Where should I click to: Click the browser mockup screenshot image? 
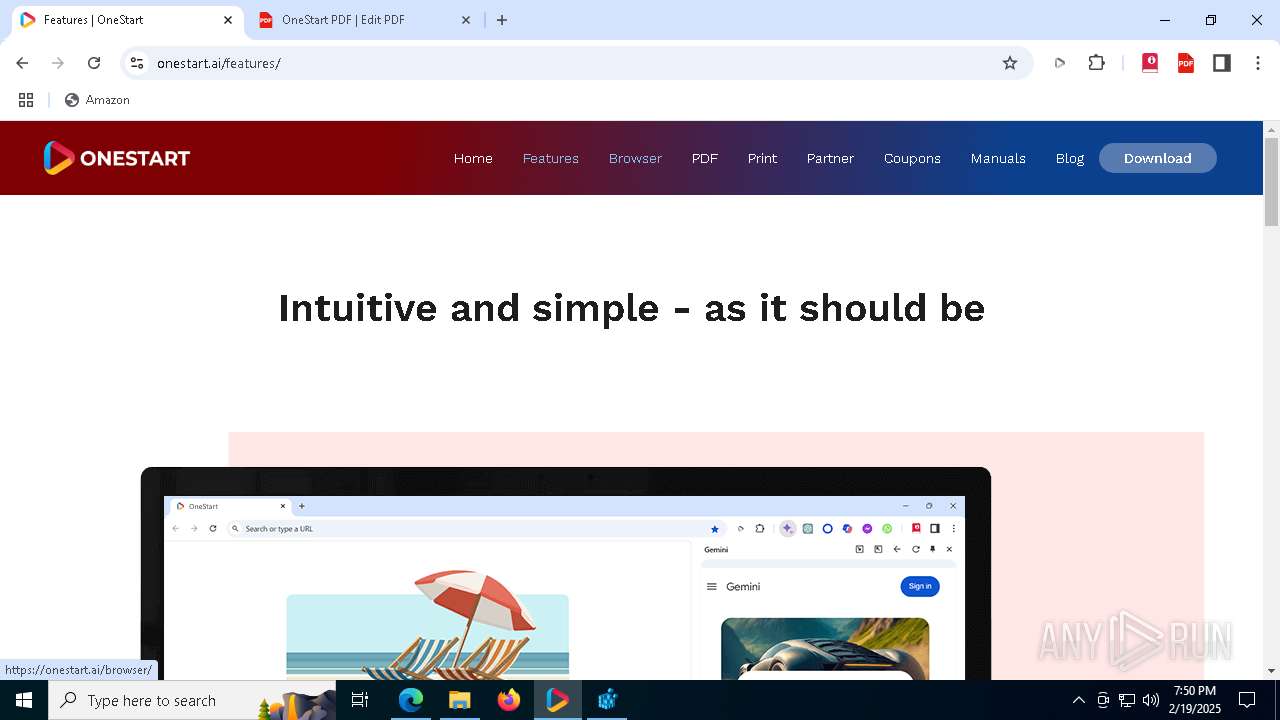[x=566, y=573]
